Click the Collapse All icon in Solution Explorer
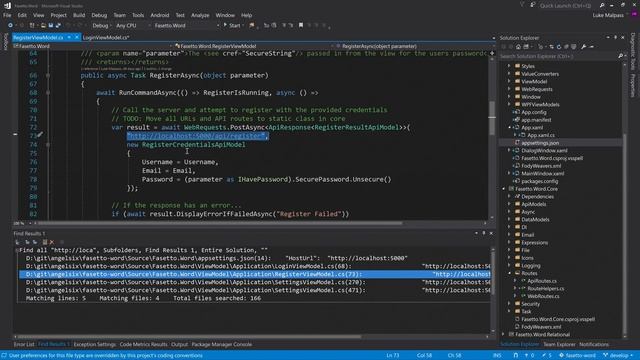 (x=566, y=47)
